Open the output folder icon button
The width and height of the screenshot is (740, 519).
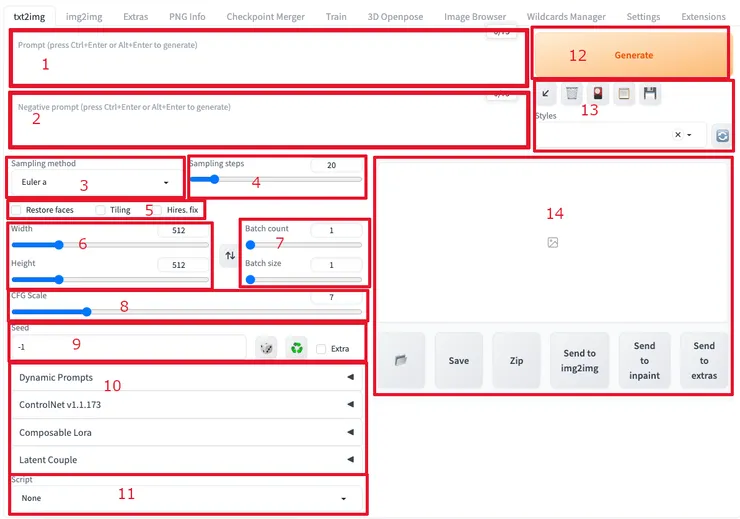(x=401, y=360)
